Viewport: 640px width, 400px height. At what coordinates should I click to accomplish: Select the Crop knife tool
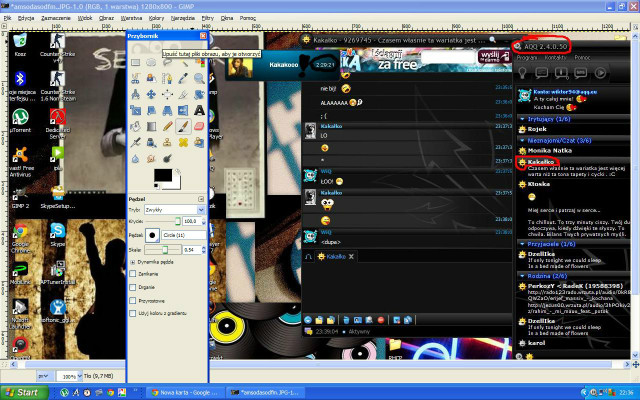(183, 94)
